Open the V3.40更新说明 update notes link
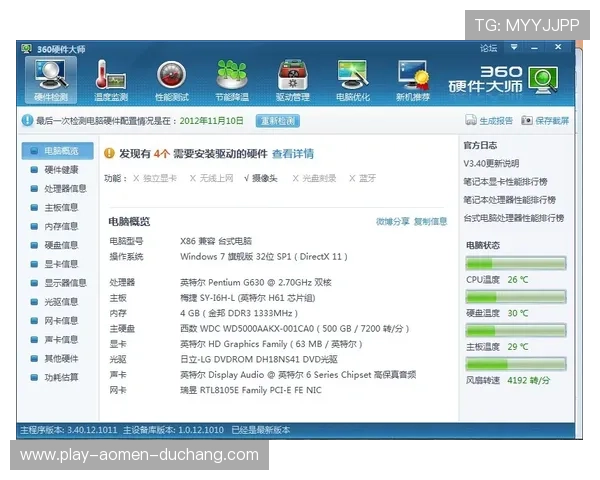The width and height of the screenshot is (600, 480). coord(491,163)
